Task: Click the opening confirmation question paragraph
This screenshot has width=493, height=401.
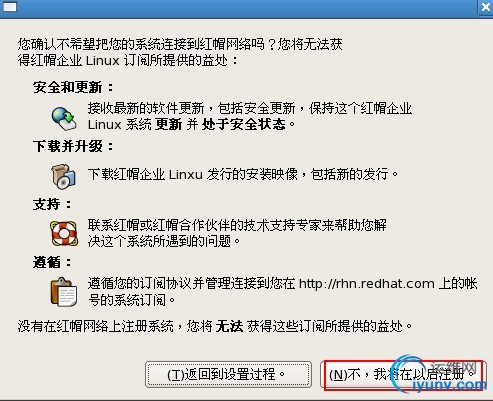Action: click(x=180, y=52)
